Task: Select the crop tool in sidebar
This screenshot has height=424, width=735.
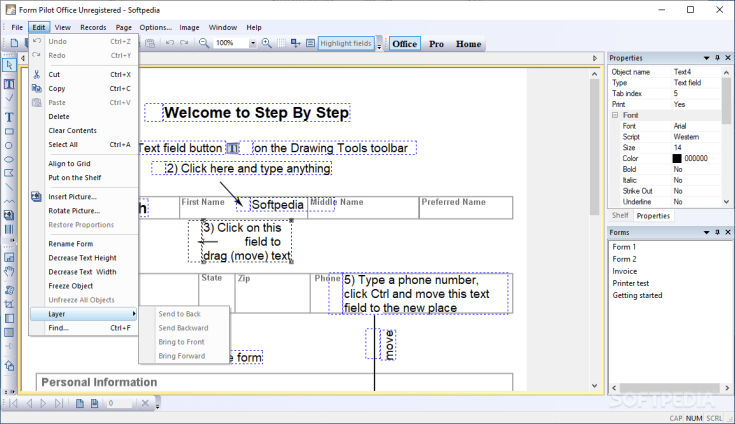Action: point(9,305)
